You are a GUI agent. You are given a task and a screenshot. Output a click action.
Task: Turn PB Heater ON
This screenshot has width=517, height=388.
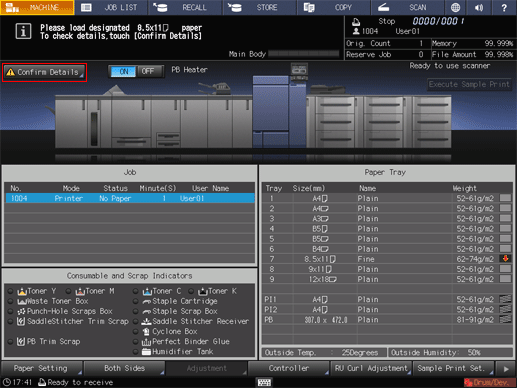click(x=123, y=71)
